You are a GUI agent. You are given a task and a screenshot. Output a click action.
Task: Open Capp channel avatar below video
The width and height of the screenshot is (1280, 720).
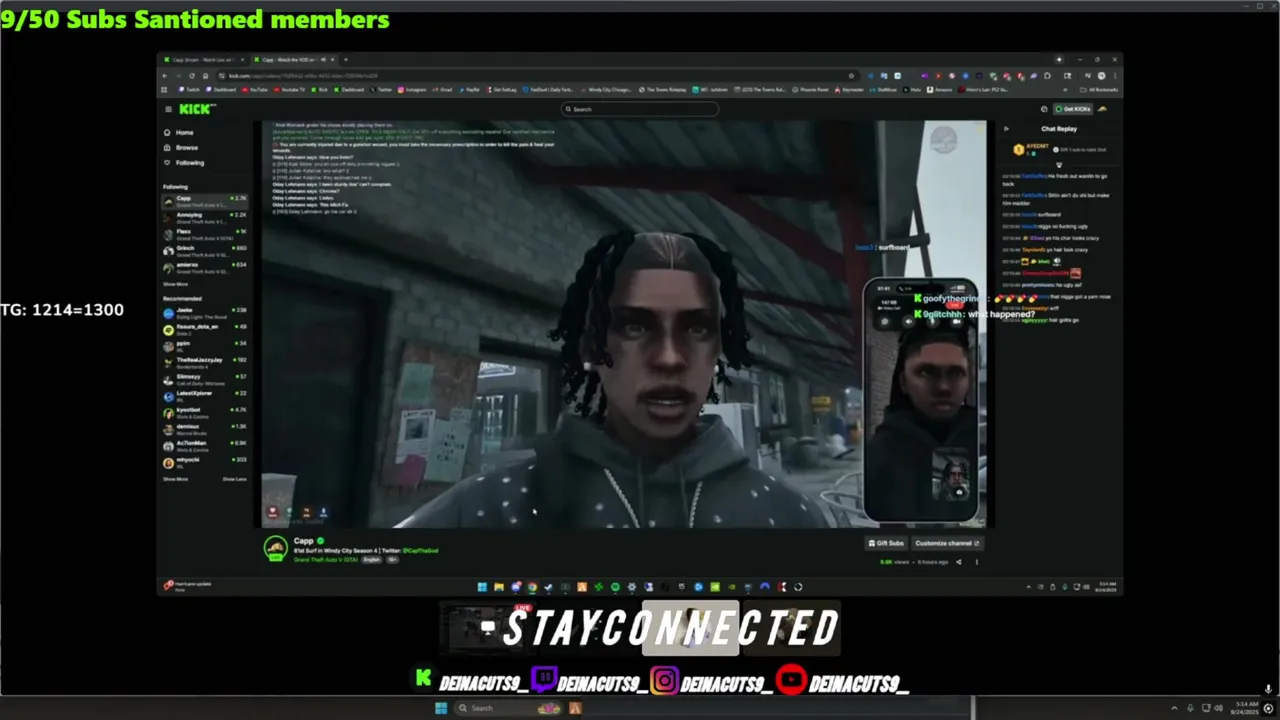point(275,548)
